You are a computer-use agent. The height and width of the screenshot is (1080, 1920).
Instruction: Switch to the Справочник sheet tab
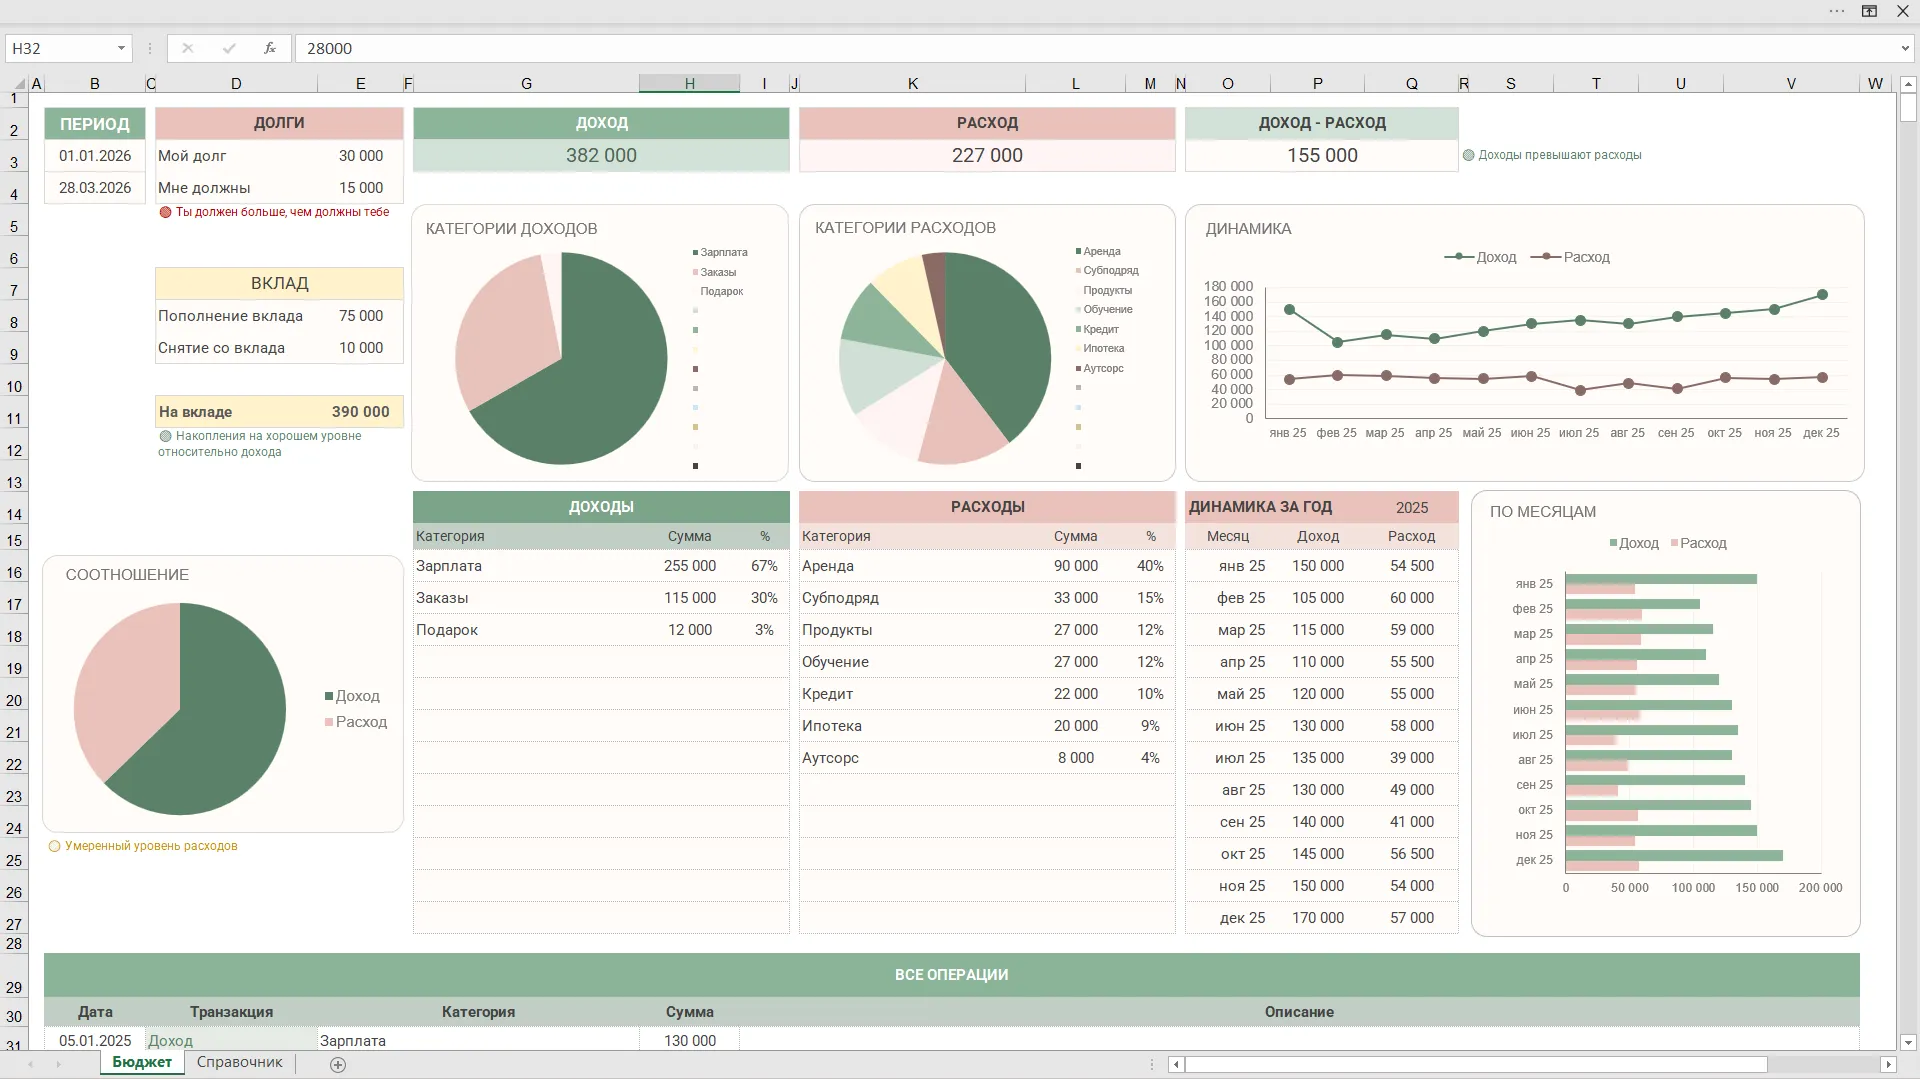coord(240,1063)
